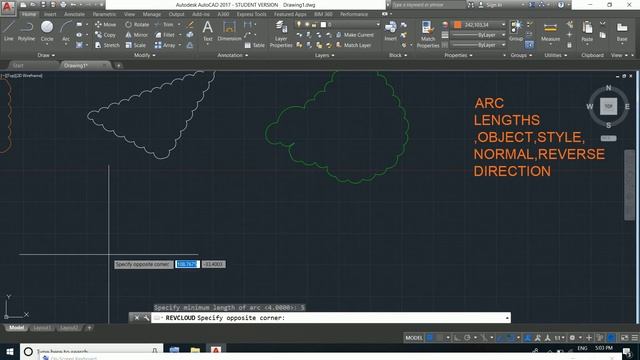The image size is (640, 360).
Task: Click the orange object color swatch
Action: pyautogui.click(x=458, y=25)
